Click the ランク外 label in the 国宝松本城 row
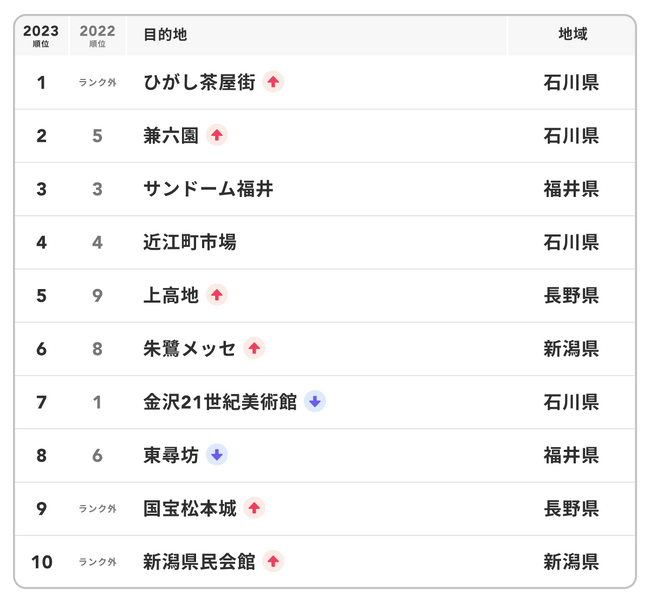Screen dimensions: 650x602 [x=97, y=508]
